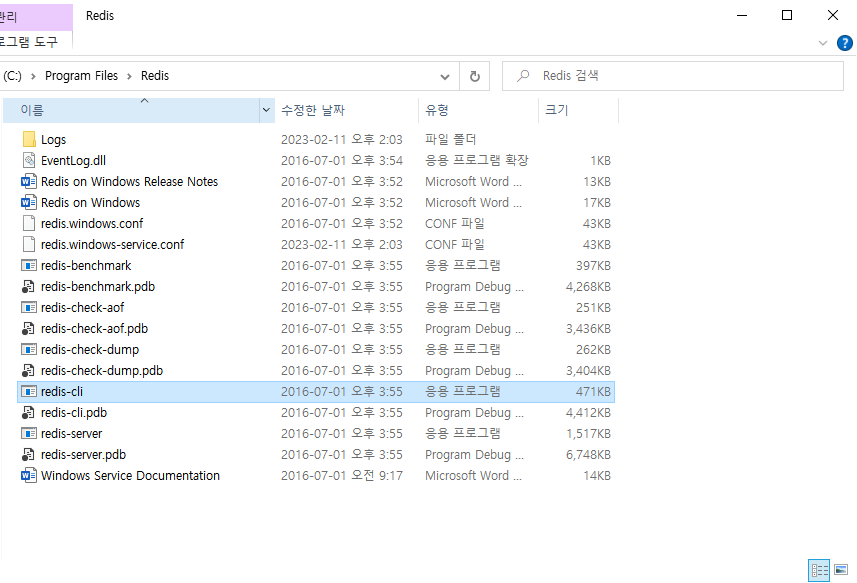This screenshot has height=583, width=857.
Task: Click the EventLog.dll file icon
Action: pyautogui.click(x=29, y=160)
